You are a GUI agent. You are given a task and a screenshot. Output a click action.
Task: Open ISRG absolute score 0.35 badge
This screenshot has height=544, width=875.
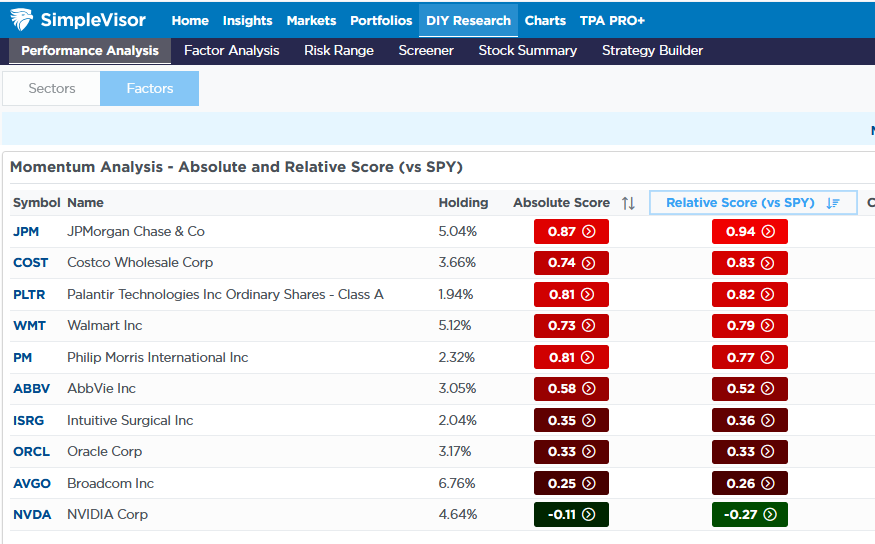[x=571, y=421]
